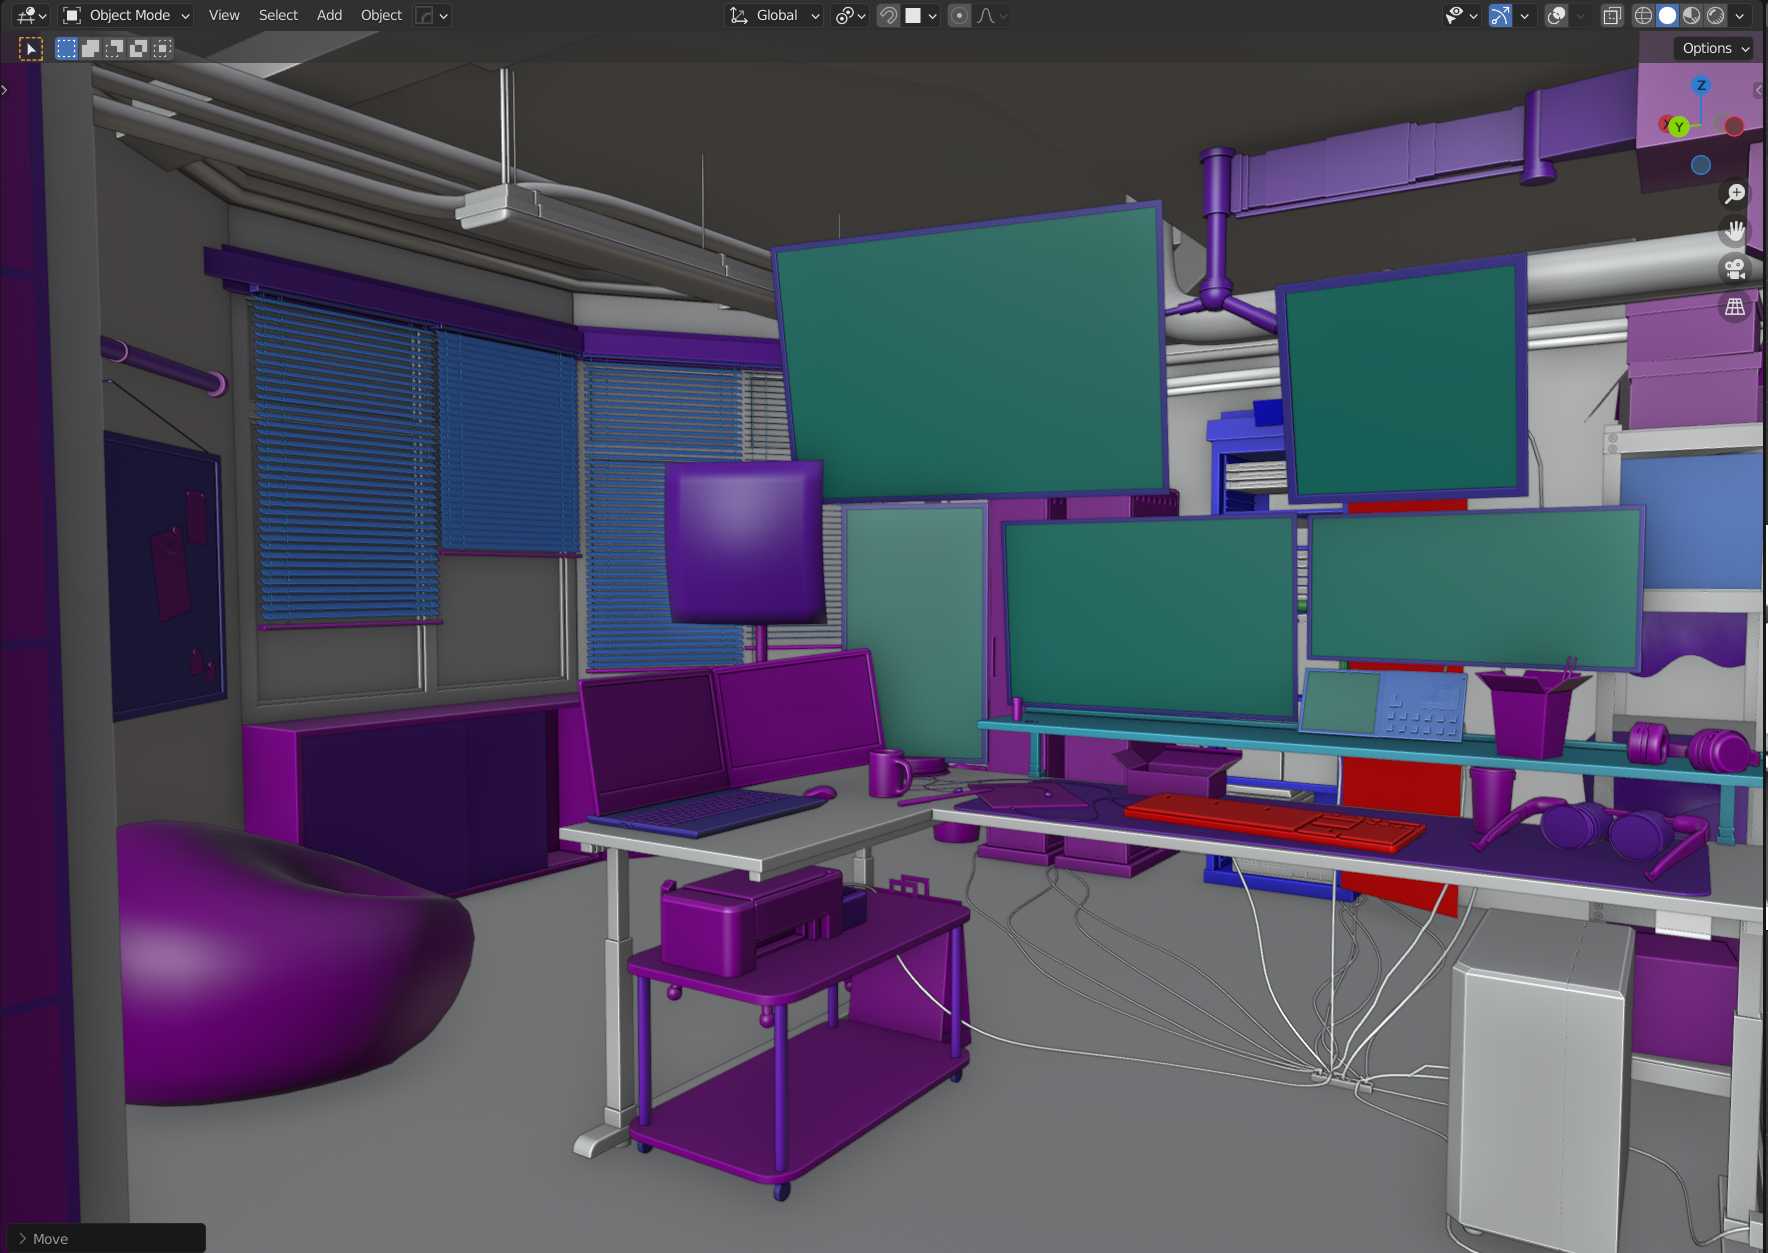Image resolution: width=1768 pixels, height=1253 pixels.
Task: Select the red keyboard on the desk
Action: (x=1275, y=821)
